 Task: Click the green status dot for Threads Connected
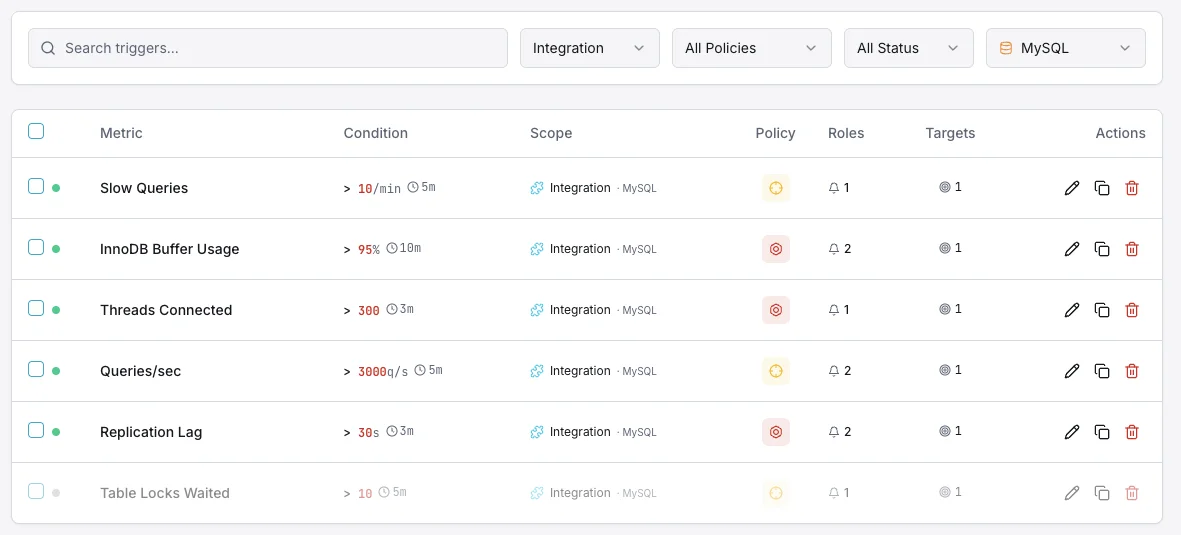pos(56,310)
